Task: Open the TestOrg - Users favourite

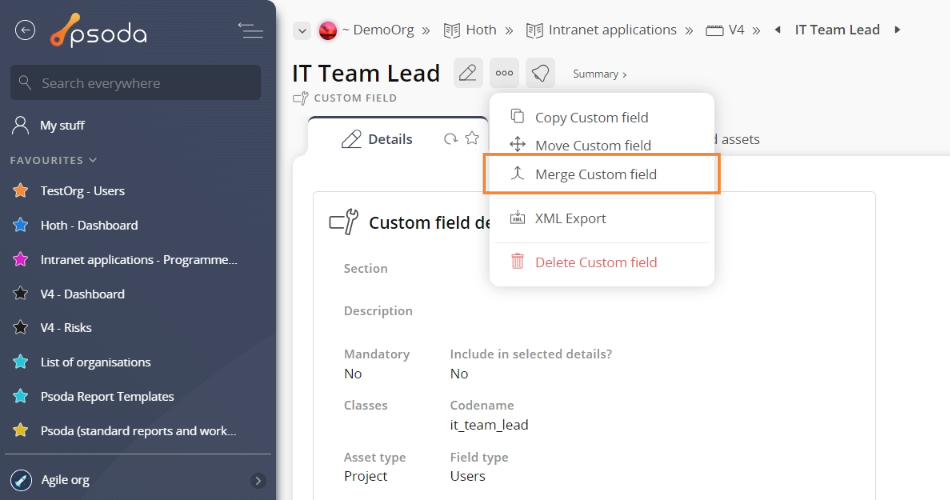Action: tap(82, 191)
